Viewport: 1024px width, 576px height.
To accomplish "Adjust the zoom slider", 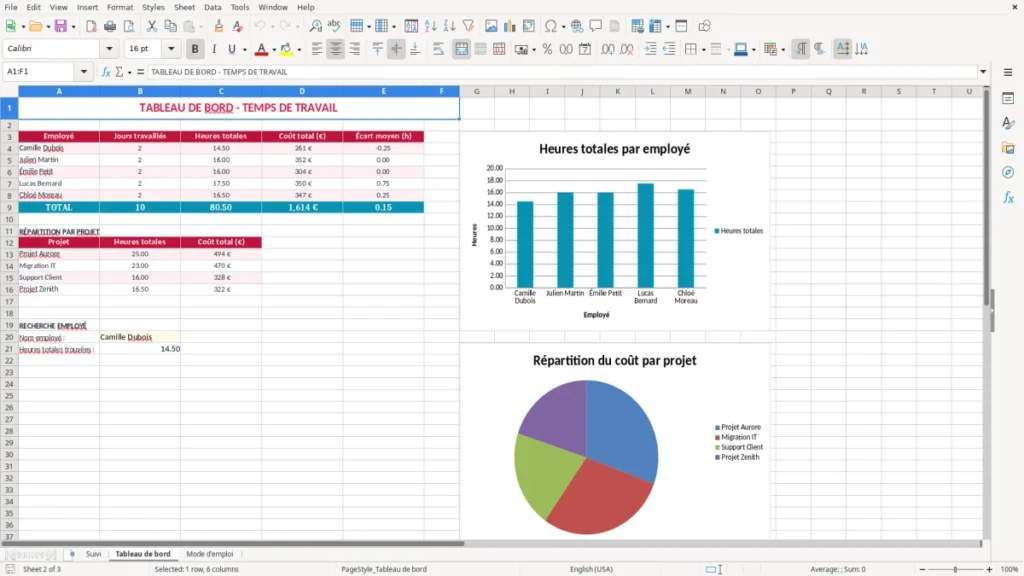I will [955, 569].
